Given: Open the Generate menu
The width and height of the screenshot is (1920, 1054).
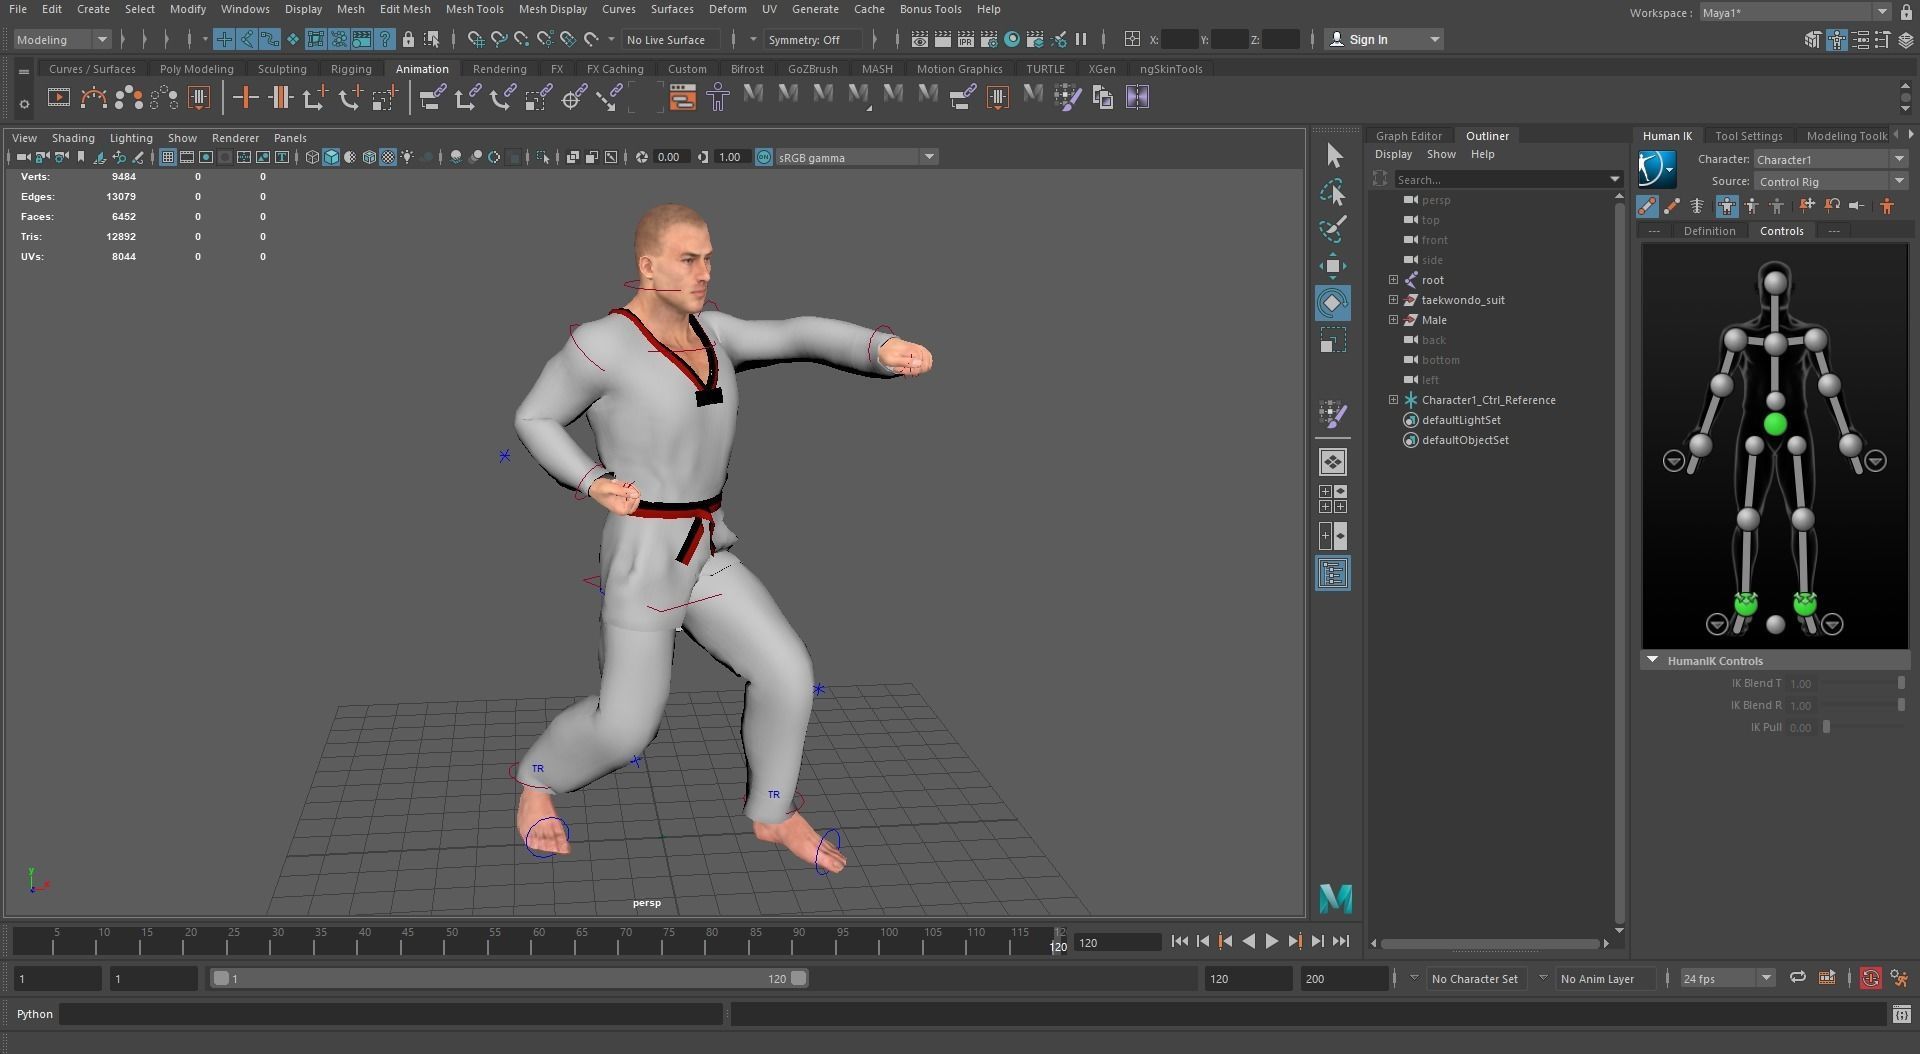Looking at the screenshot, I should pyautogui.click(x=816, y=9).
